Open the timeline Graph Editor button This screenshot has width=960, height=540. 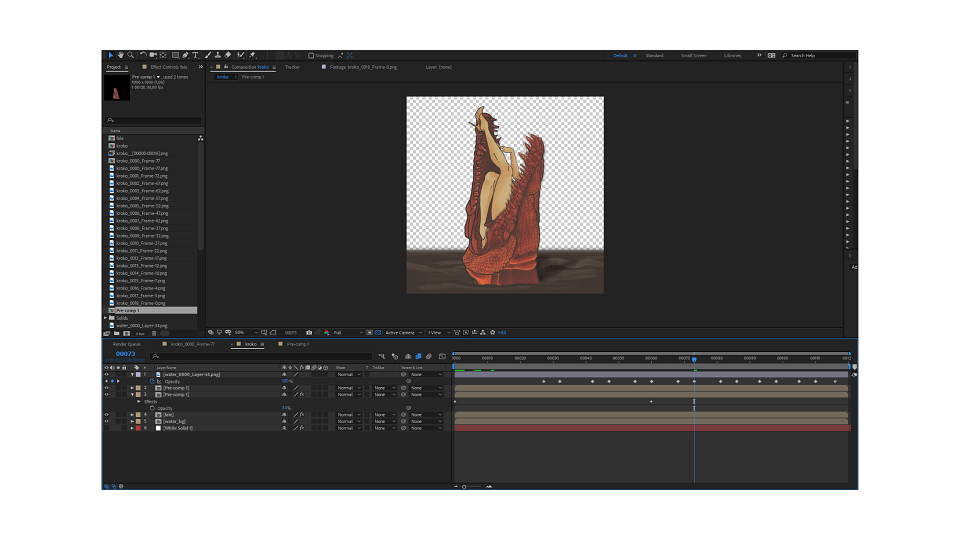point(442,356)
